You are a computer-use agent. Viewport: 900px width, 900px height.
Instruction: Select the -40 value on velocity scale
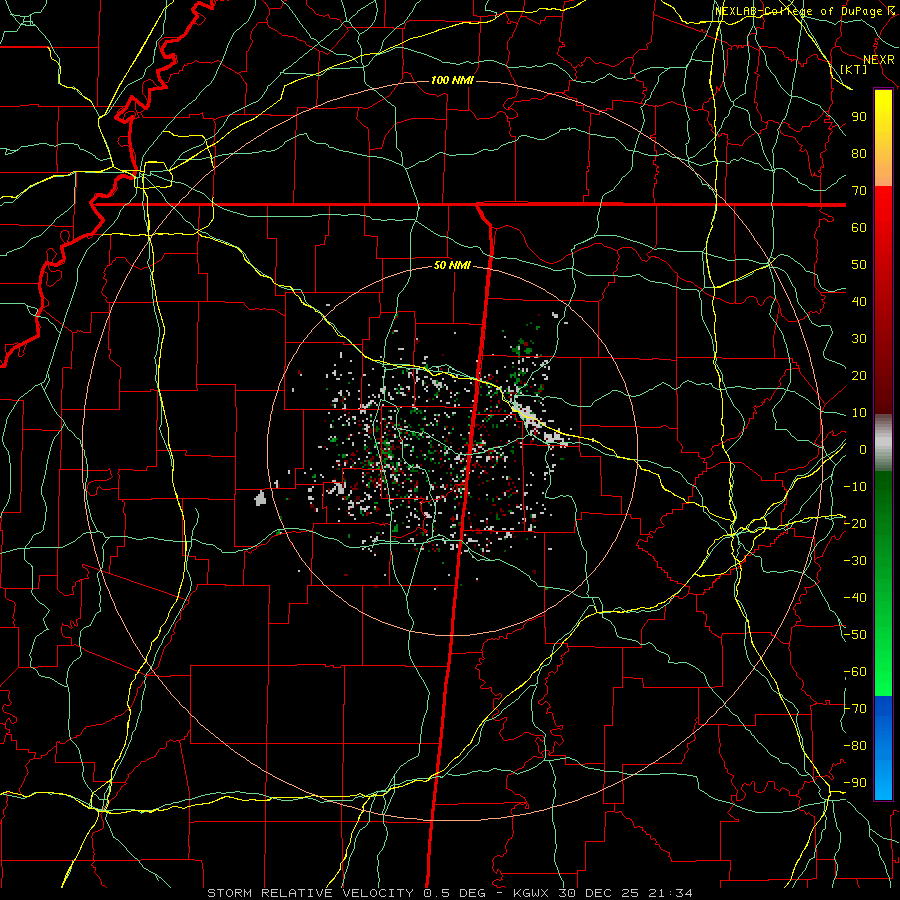coord(855,598)
